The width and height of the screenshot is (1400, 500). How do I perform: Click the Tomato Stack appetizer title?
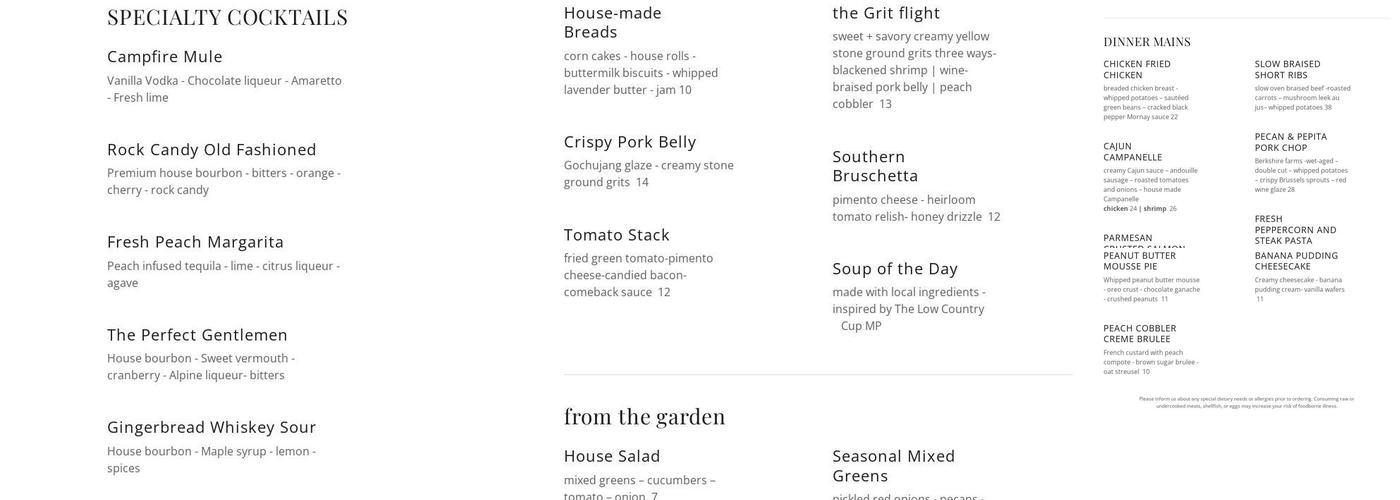pos(617,234)
